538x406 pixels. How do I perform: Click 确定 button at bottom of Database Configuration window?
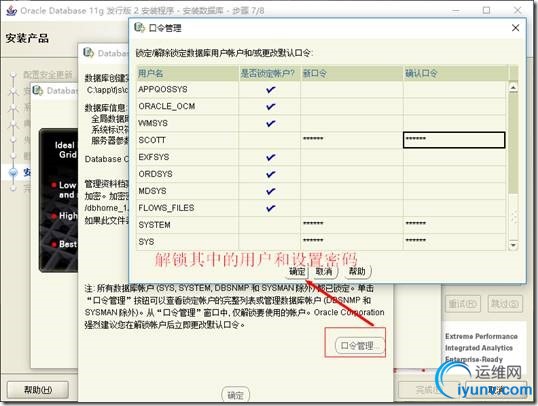point(235,395)
